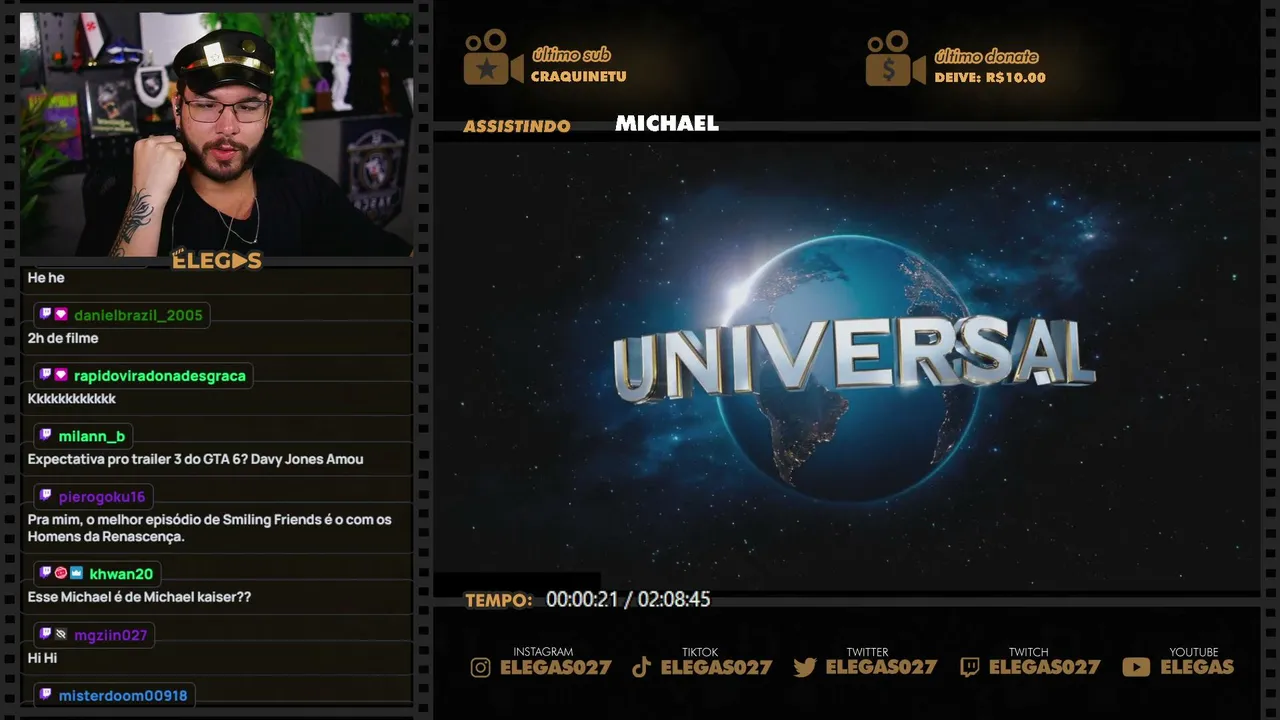Select chat username mgziin027
1280x720 pixels.
point(111,635)
